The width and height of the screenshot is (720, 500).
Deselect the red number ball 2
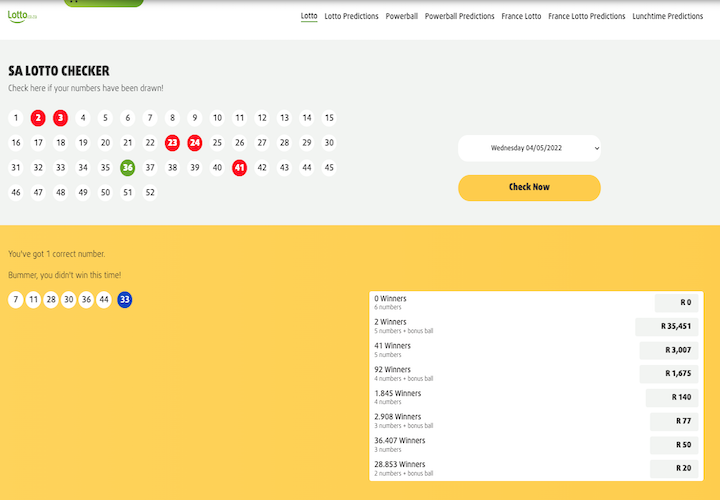click(x=38, y=118)
